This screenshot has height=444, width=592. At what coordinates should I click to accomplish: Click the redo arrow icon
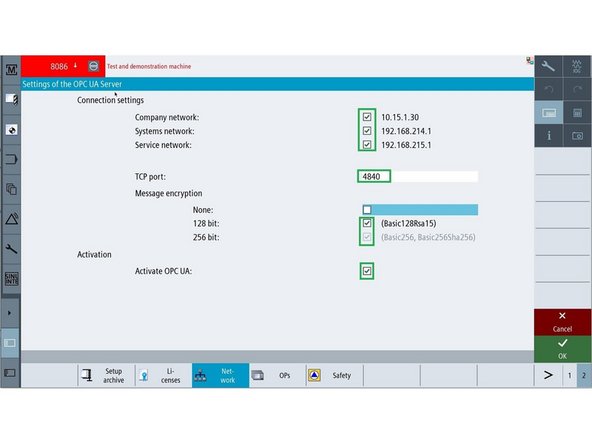577,89
